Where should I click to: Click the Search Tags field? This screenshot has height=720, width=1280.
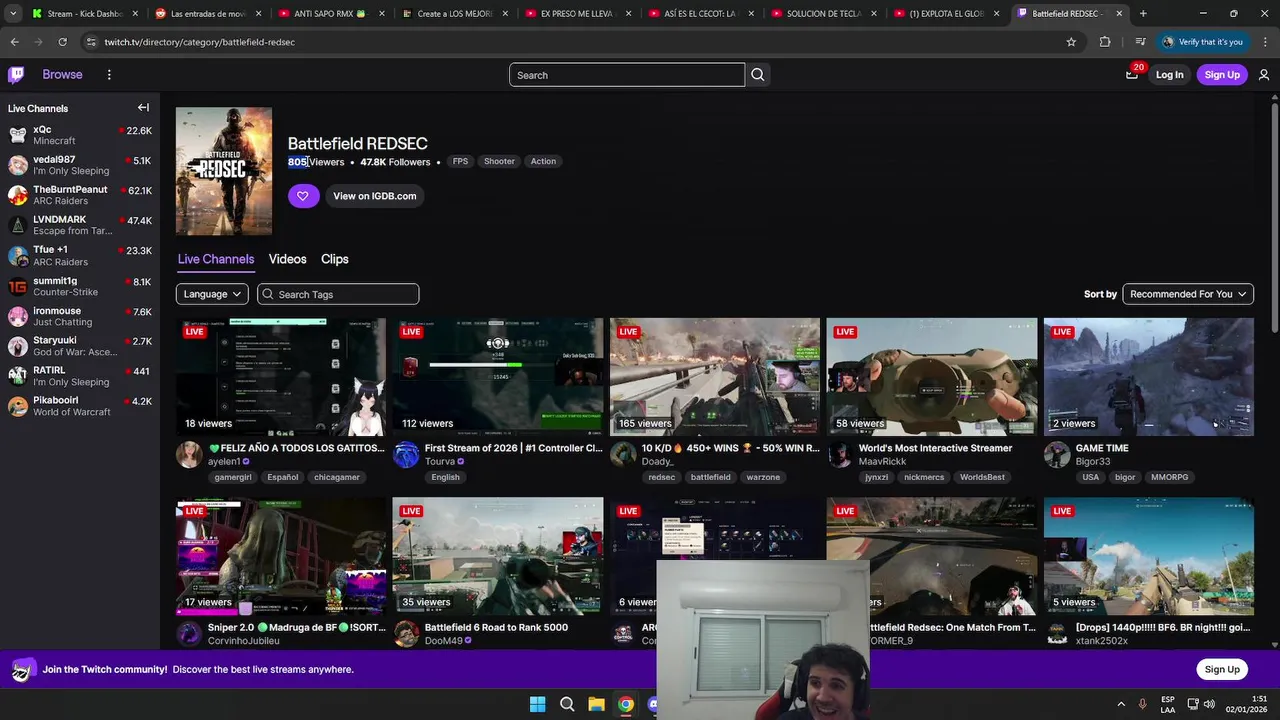click(x=338, y=294)
